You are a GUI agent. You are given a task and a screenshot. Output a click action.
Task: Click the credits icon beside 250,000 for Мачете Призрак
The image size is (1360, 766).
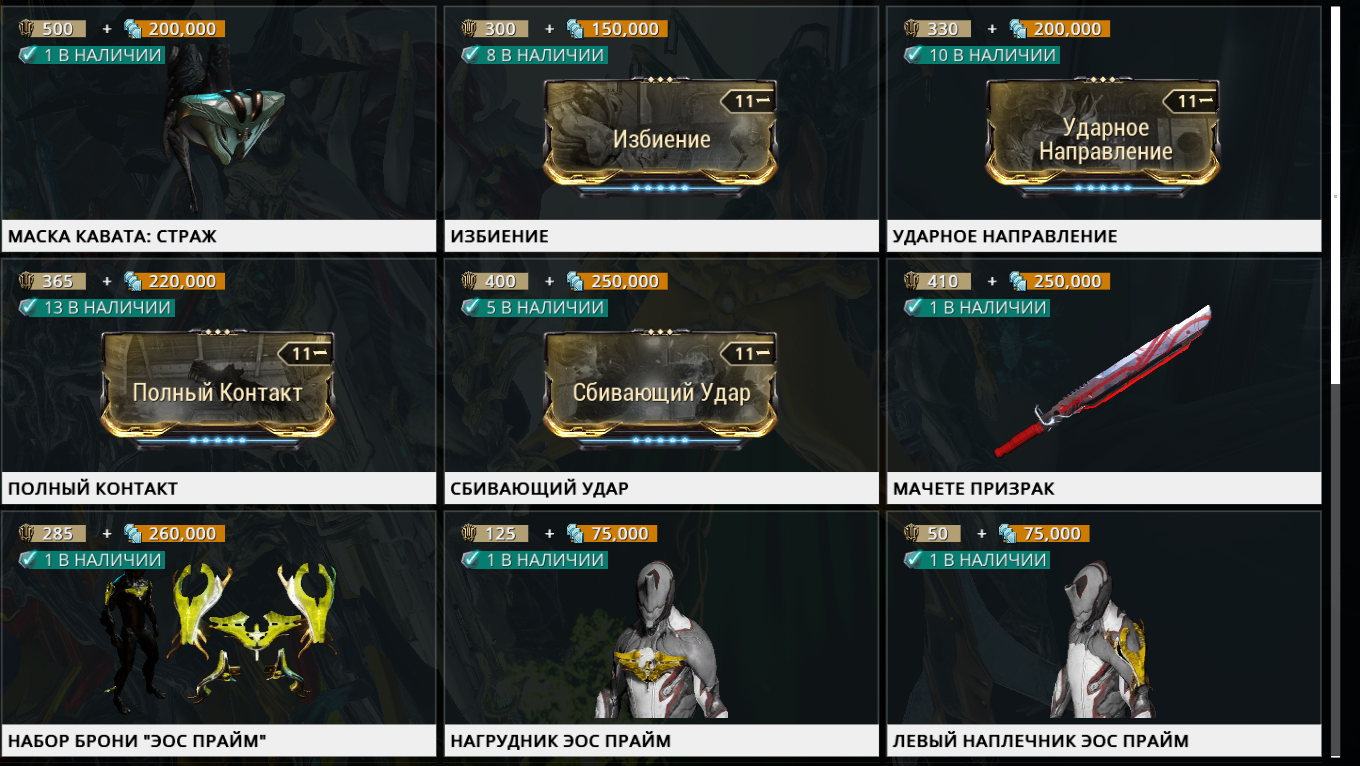pos(1018,282)
